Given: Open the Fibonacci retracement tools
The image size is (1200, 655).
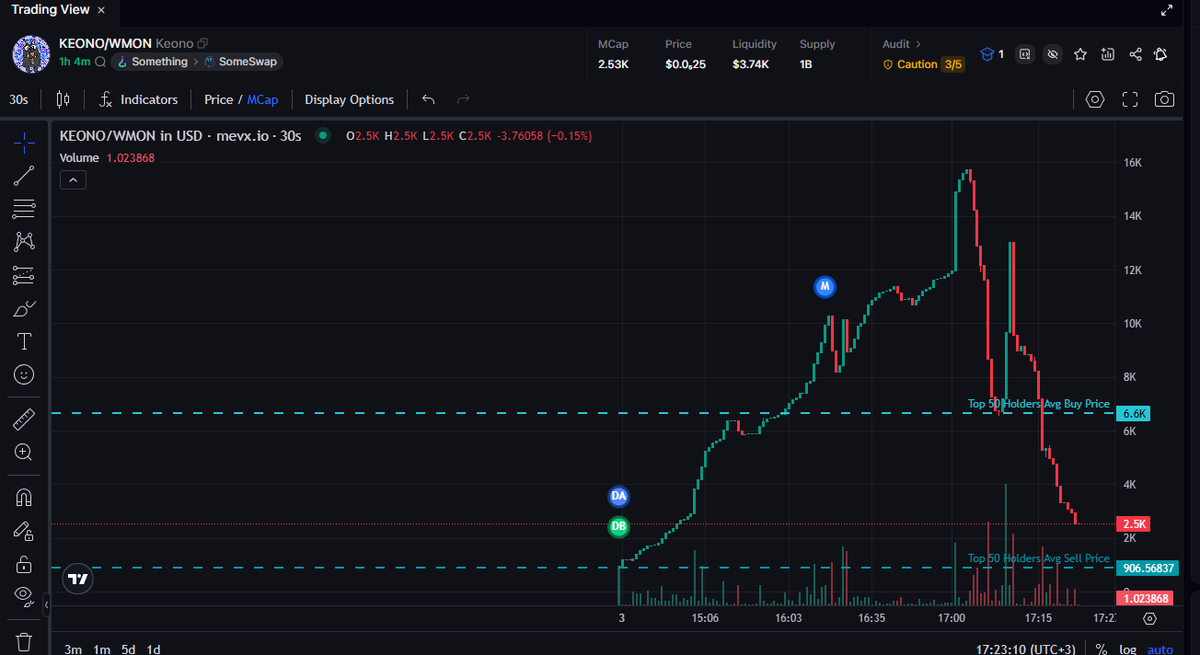Looking at the screenshot, I should coord(25,209).
